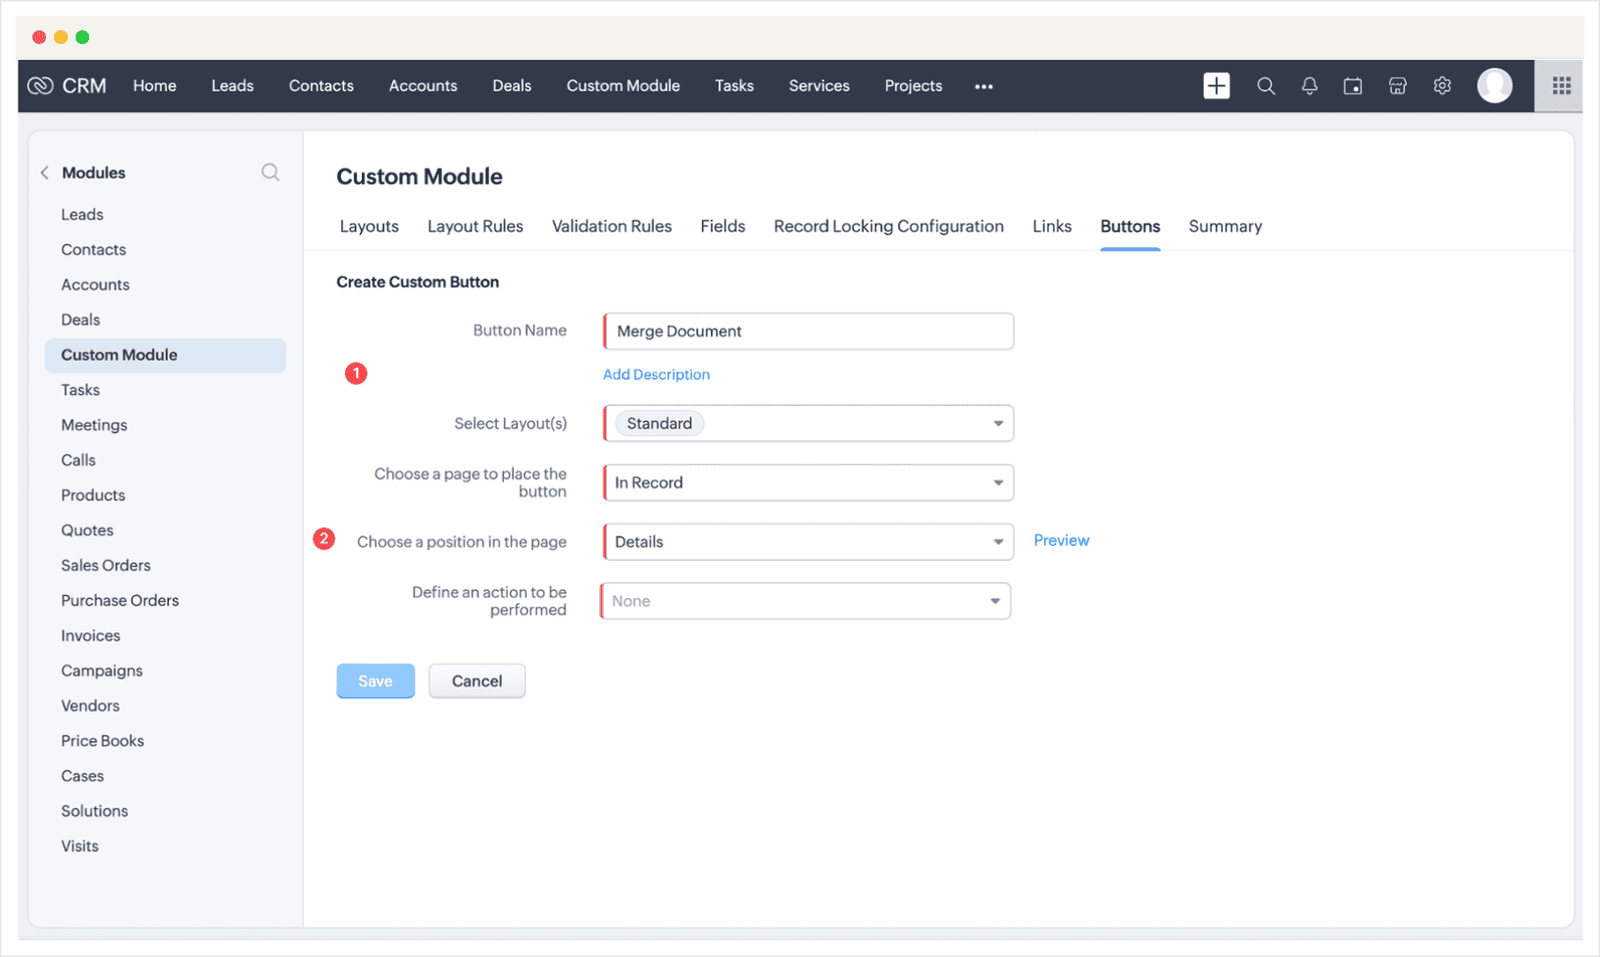Select Quotes in Modules sidebar

tap(87, 530)
